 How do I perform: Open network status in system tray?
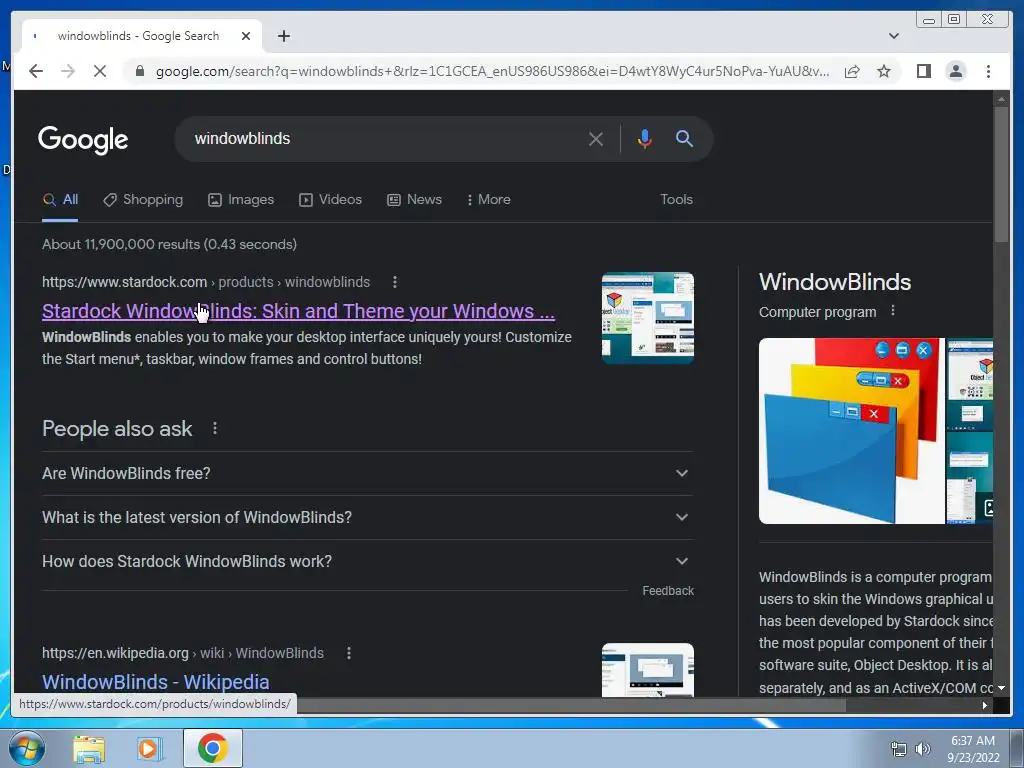(899, 749)
